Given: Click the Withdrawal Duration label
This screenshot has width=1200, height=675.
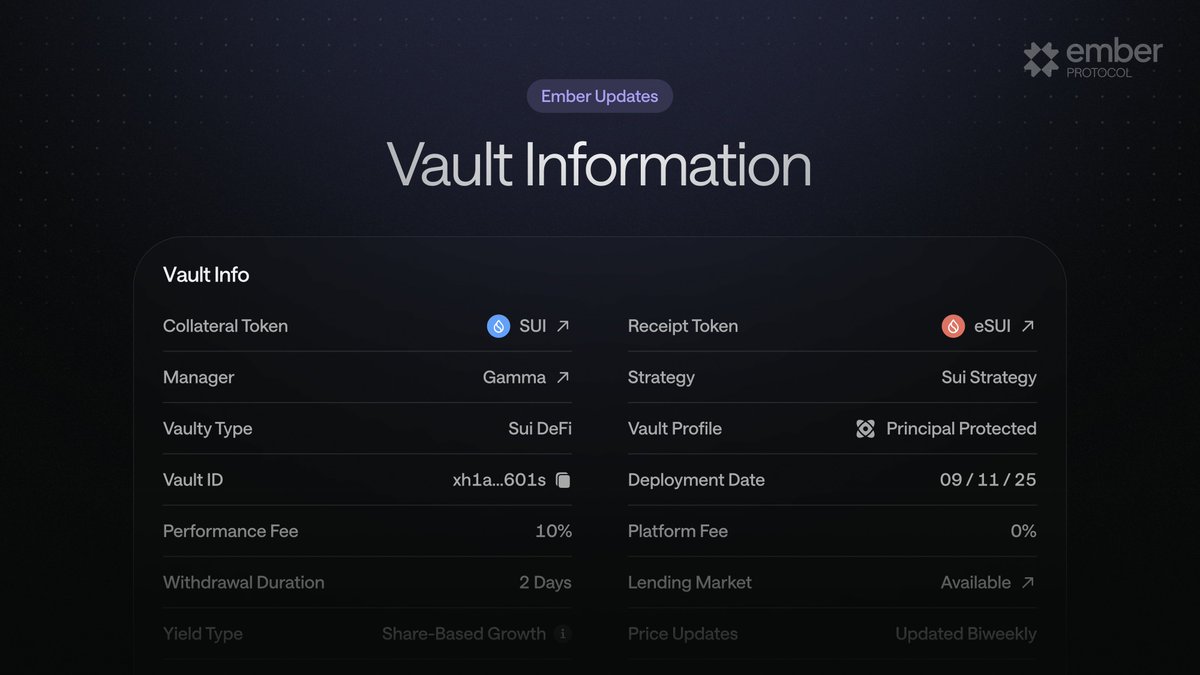Looking at the screenshot, I should tap(244, 582).
